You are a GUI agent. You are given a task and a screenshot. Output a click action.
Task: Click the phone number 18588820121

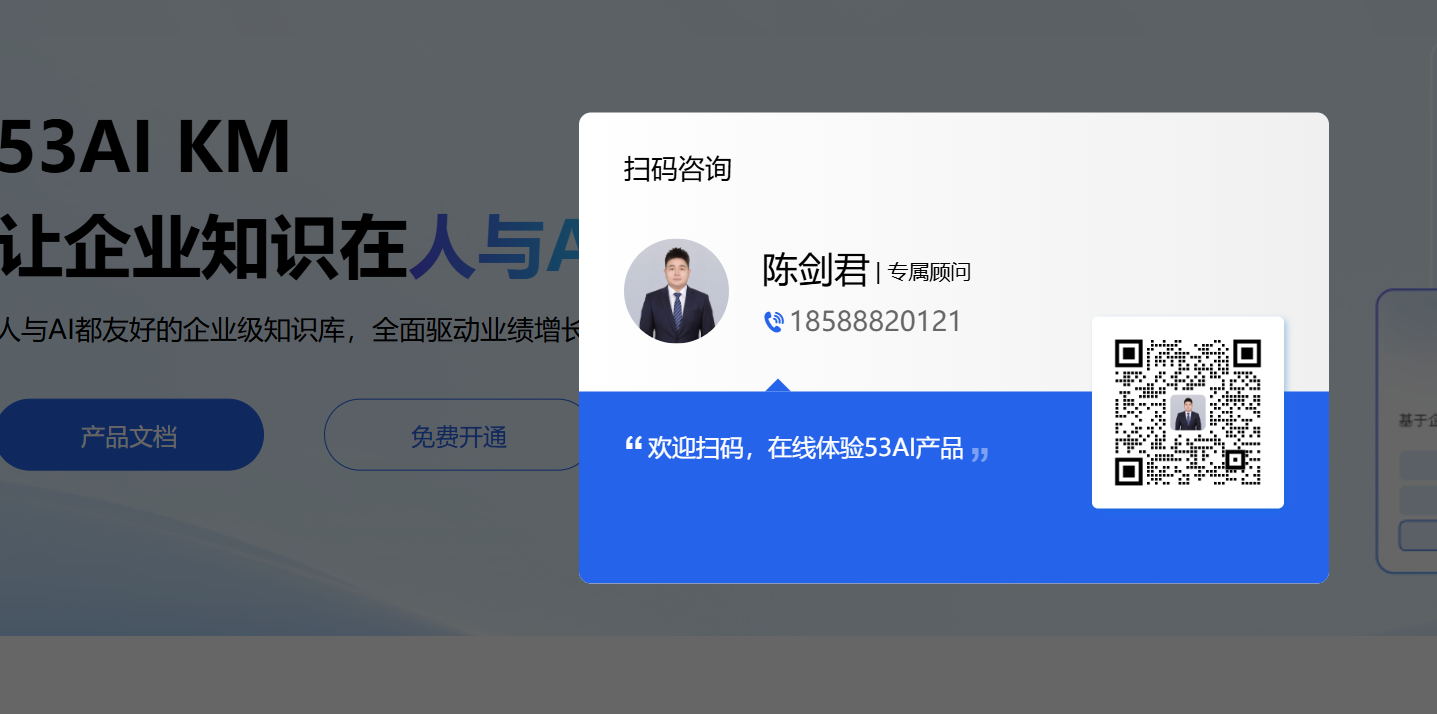[x=875, y=322]
